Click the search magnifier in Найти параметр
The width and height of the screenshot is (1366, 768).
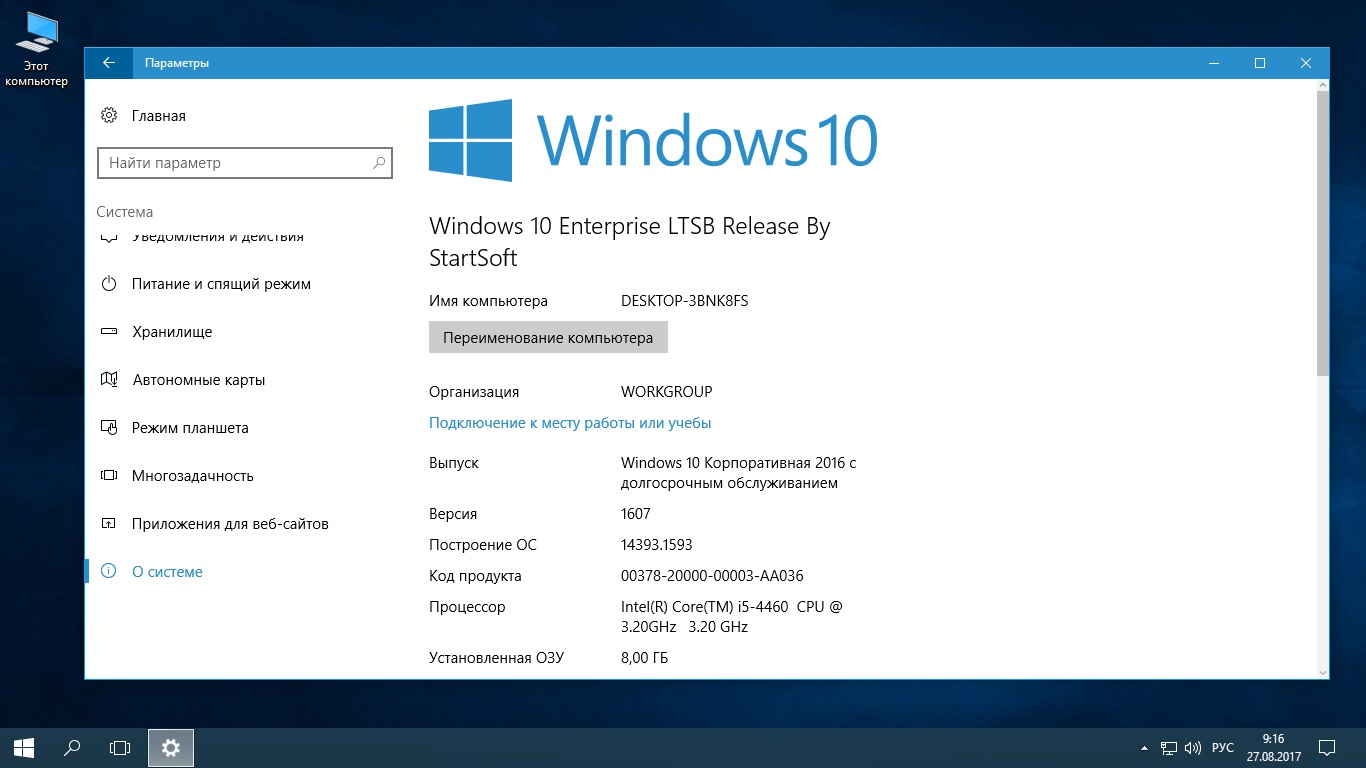pos(379,163)
